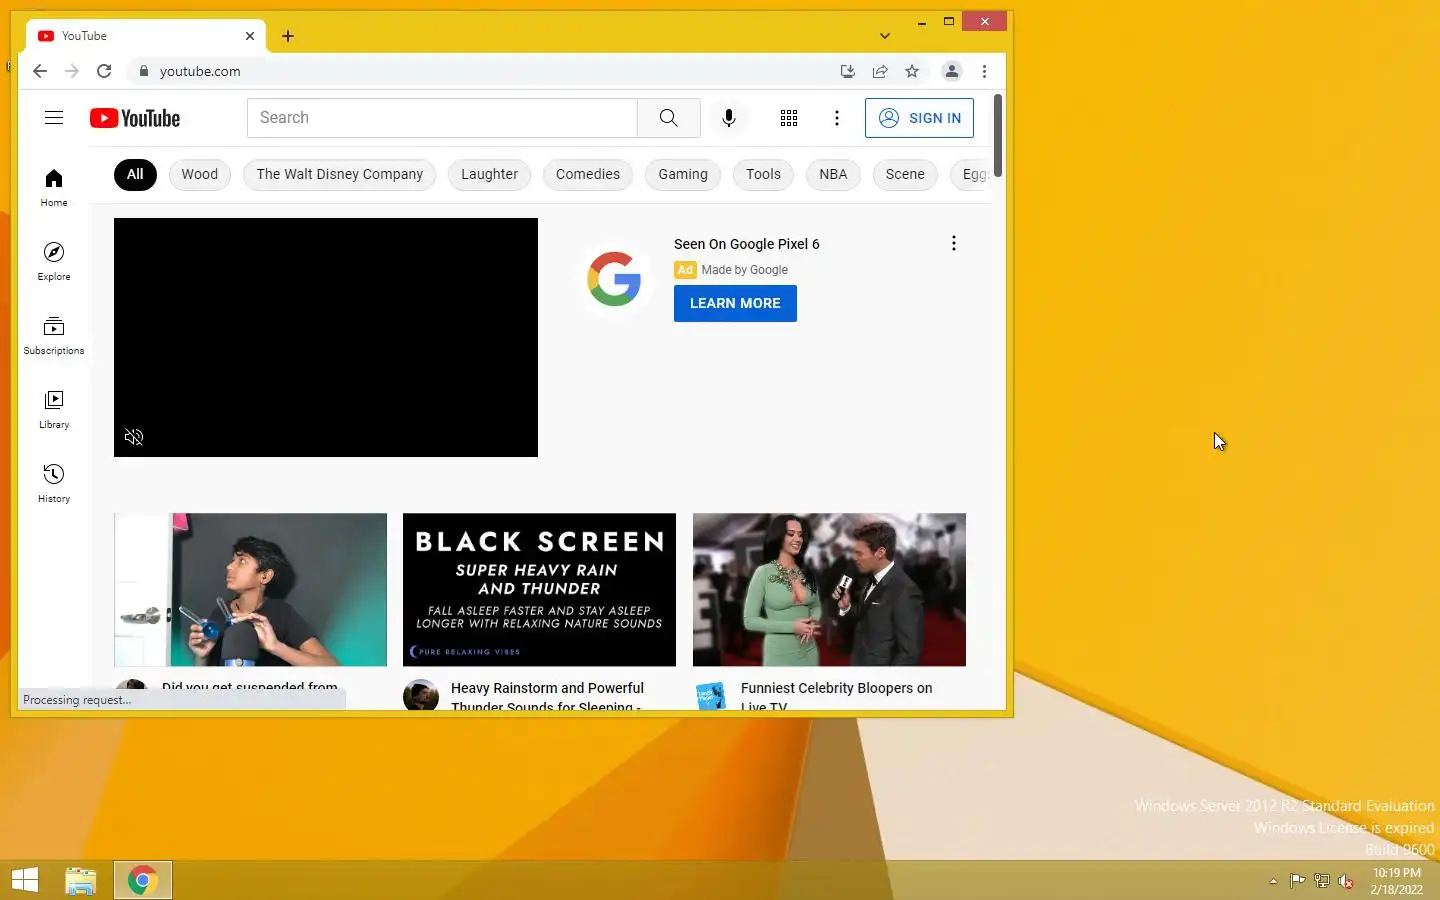Click the install app icon in address bar
Image resolution: width=1440 pixels, height=900 pixels.
[x=848, y=71]
